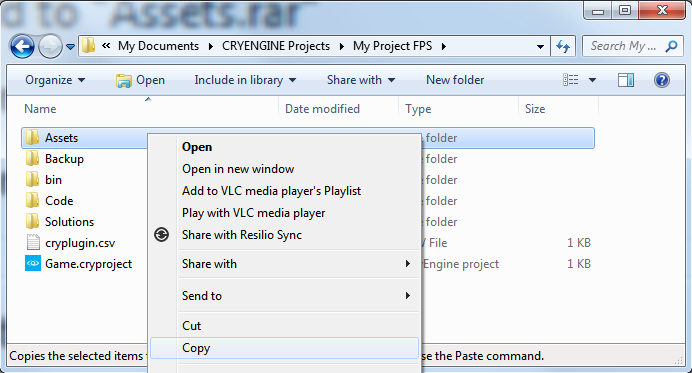This screenshot has height=373, width=692.
Task: Expand arrow after CRYENGINE Projects breadcrumb
Action: click(x=342, y=46)
